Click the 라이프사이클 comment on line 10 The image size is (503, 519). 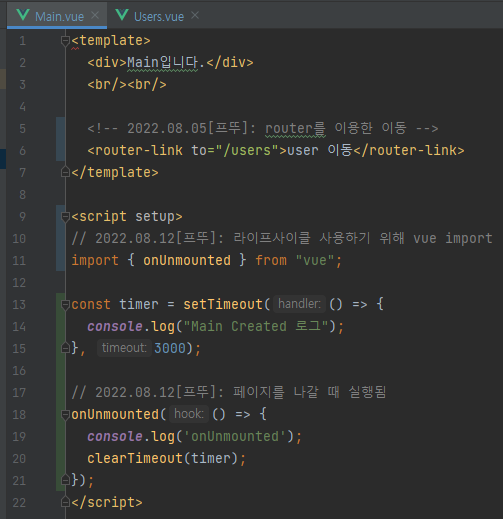coord(282,238)
